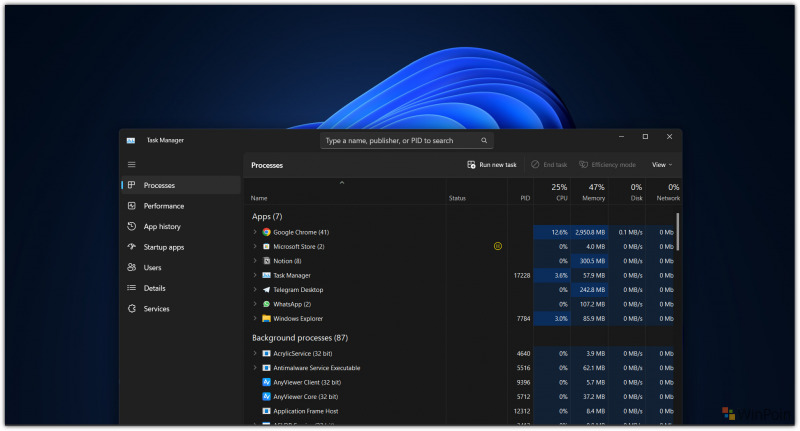Click the AcrylicService process icon
The image size is (800, 431).
click(x=266, y=353)
